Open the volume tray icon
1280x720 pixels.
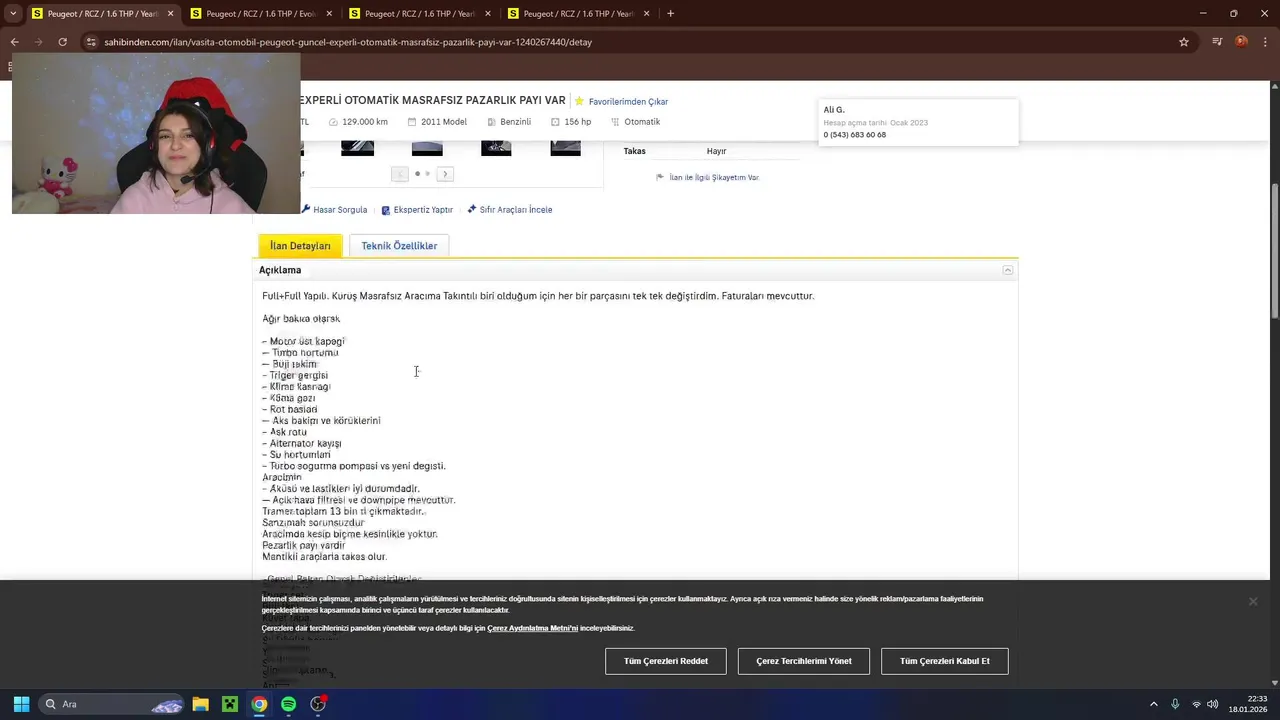(1213, 704)
